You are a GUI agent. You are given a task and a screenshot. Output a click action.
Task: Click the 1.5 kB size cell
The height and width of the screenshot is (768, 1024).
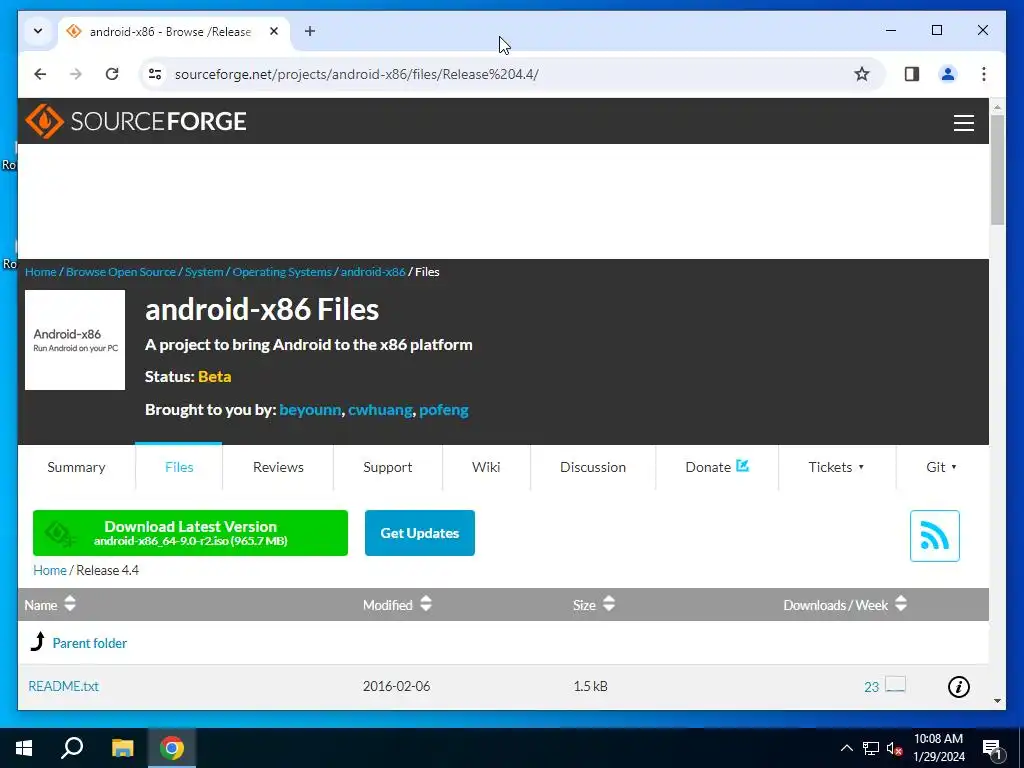590,686
